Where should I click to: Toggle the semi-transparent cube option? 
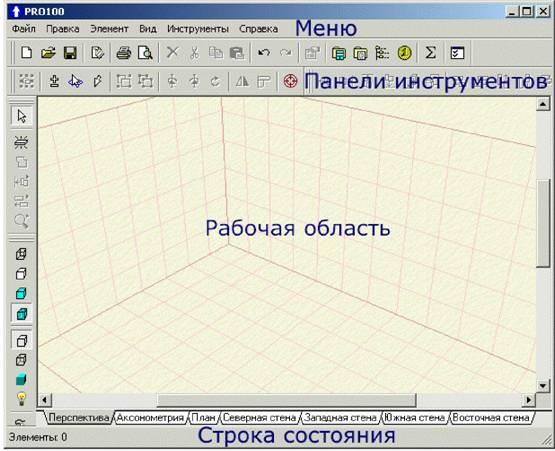click(21, 360)
